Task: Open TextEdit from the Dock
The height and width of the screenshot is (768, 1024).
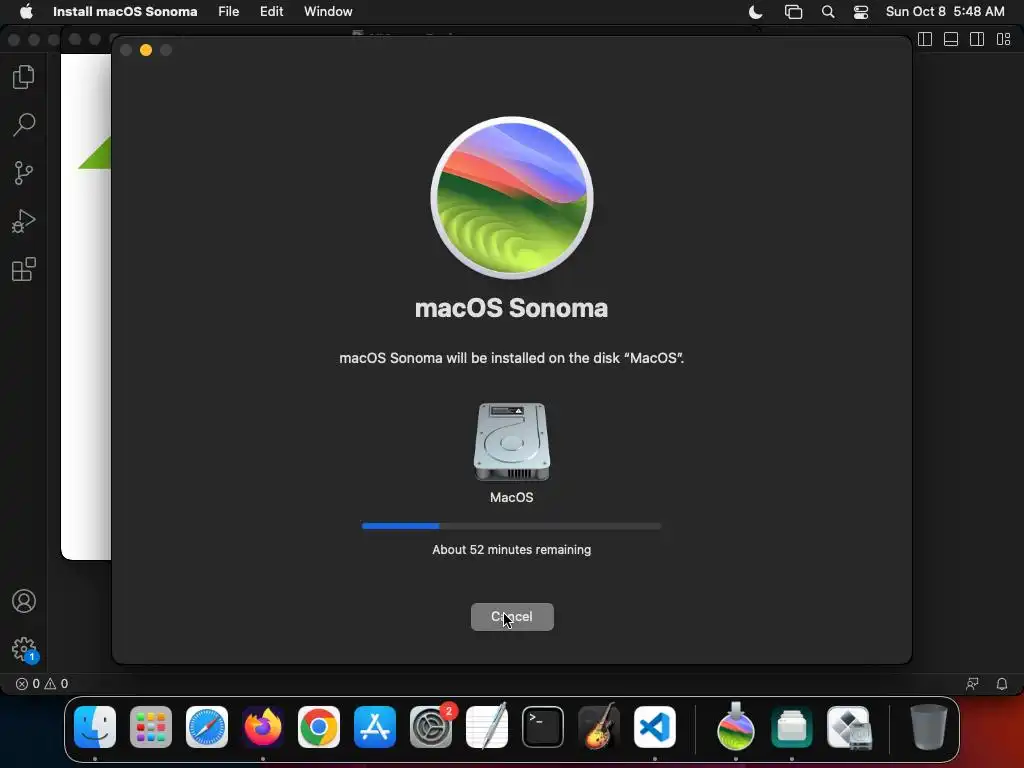Action: coord(487,726)
